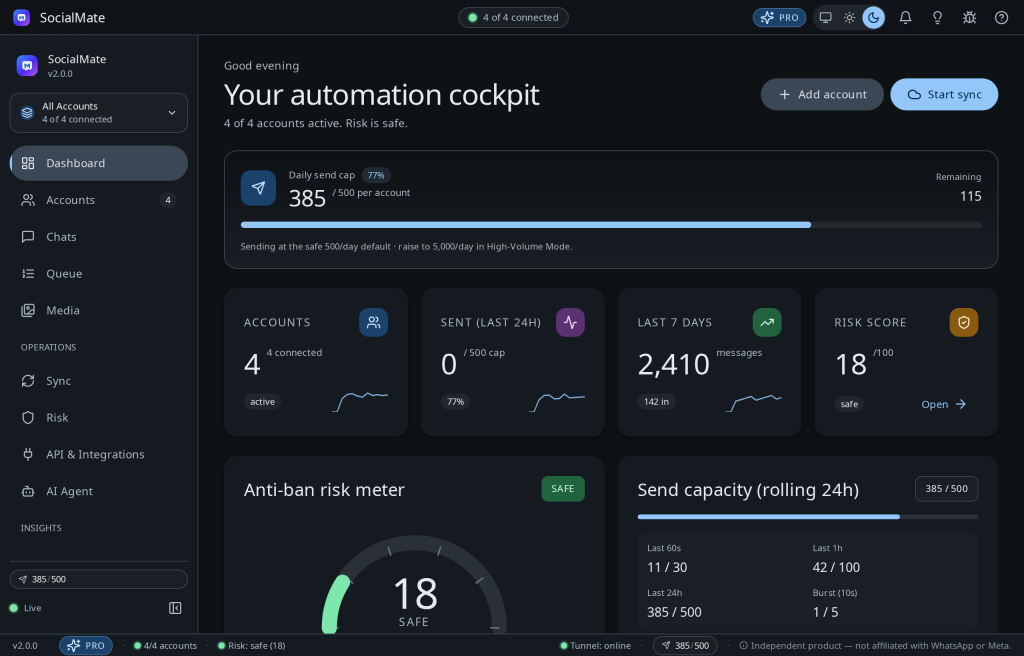Click the '142 in' badge
Image resolution: width=1024 pixels, height=656 pixels.
pyautogui.click(x=656, y=402)
